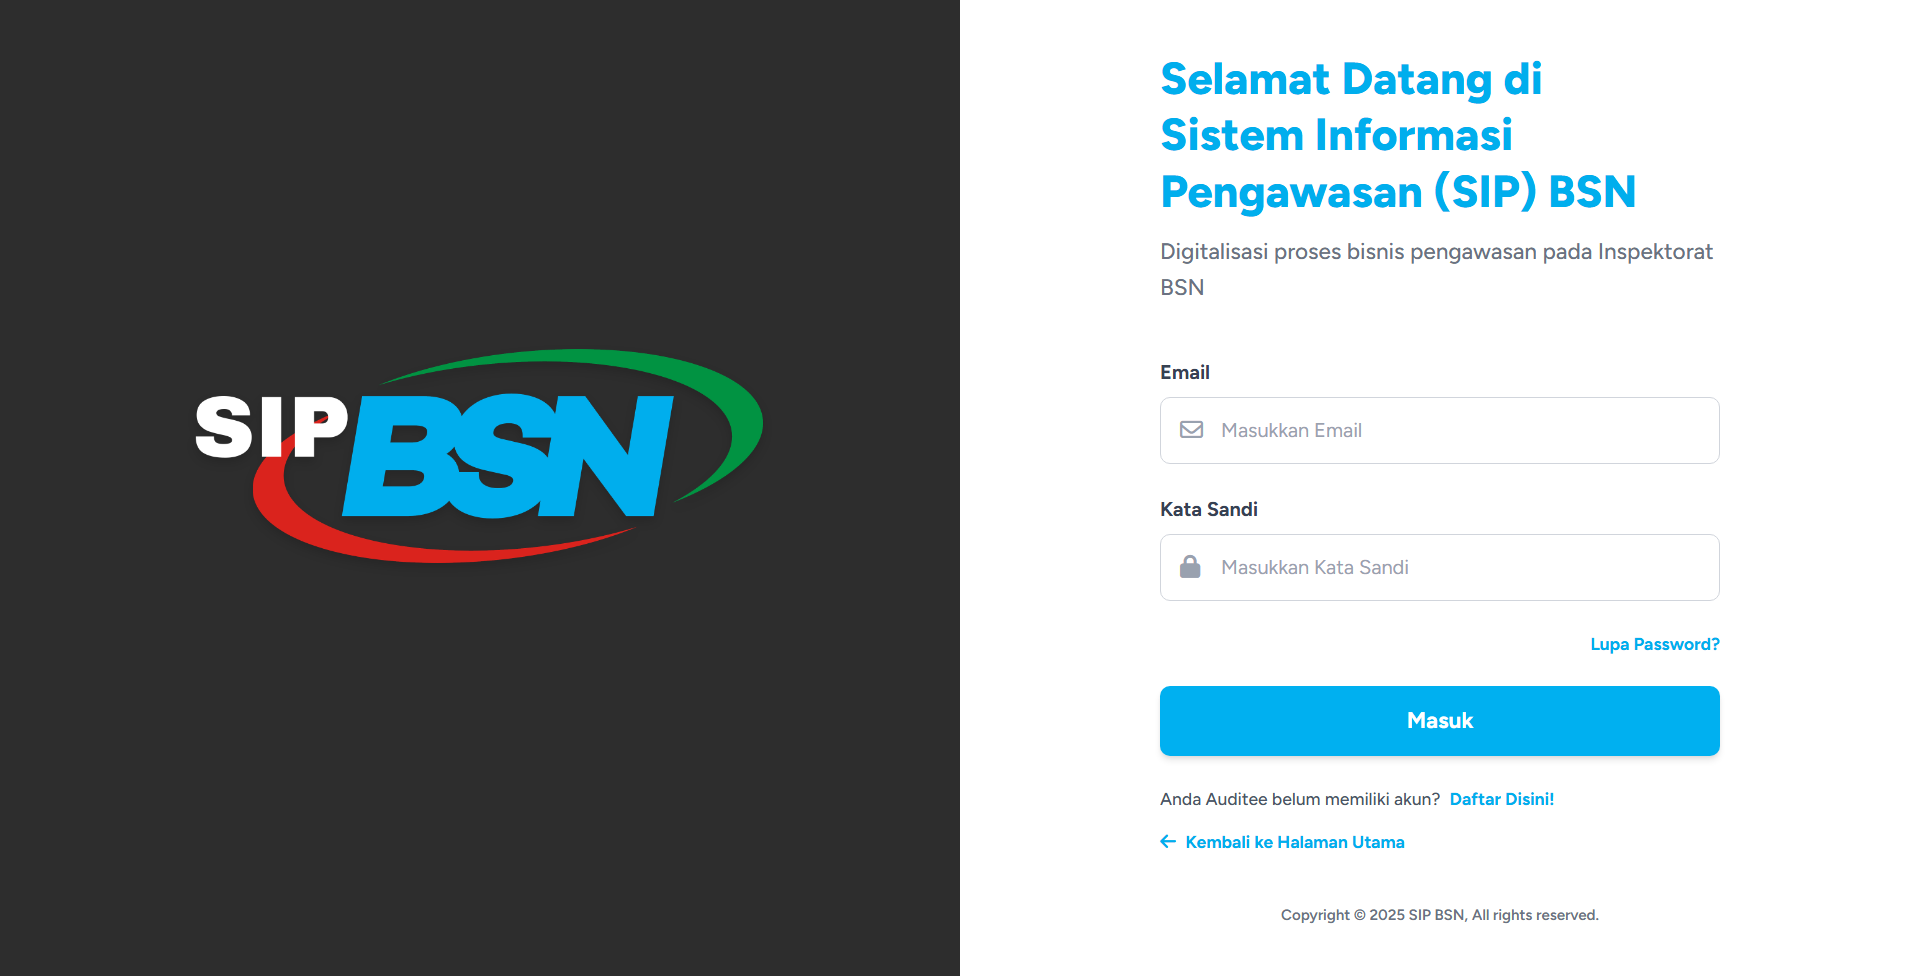Screen dimensions: 1920x976
Task: Open the Lupa Password? link
Action: 1654,644
